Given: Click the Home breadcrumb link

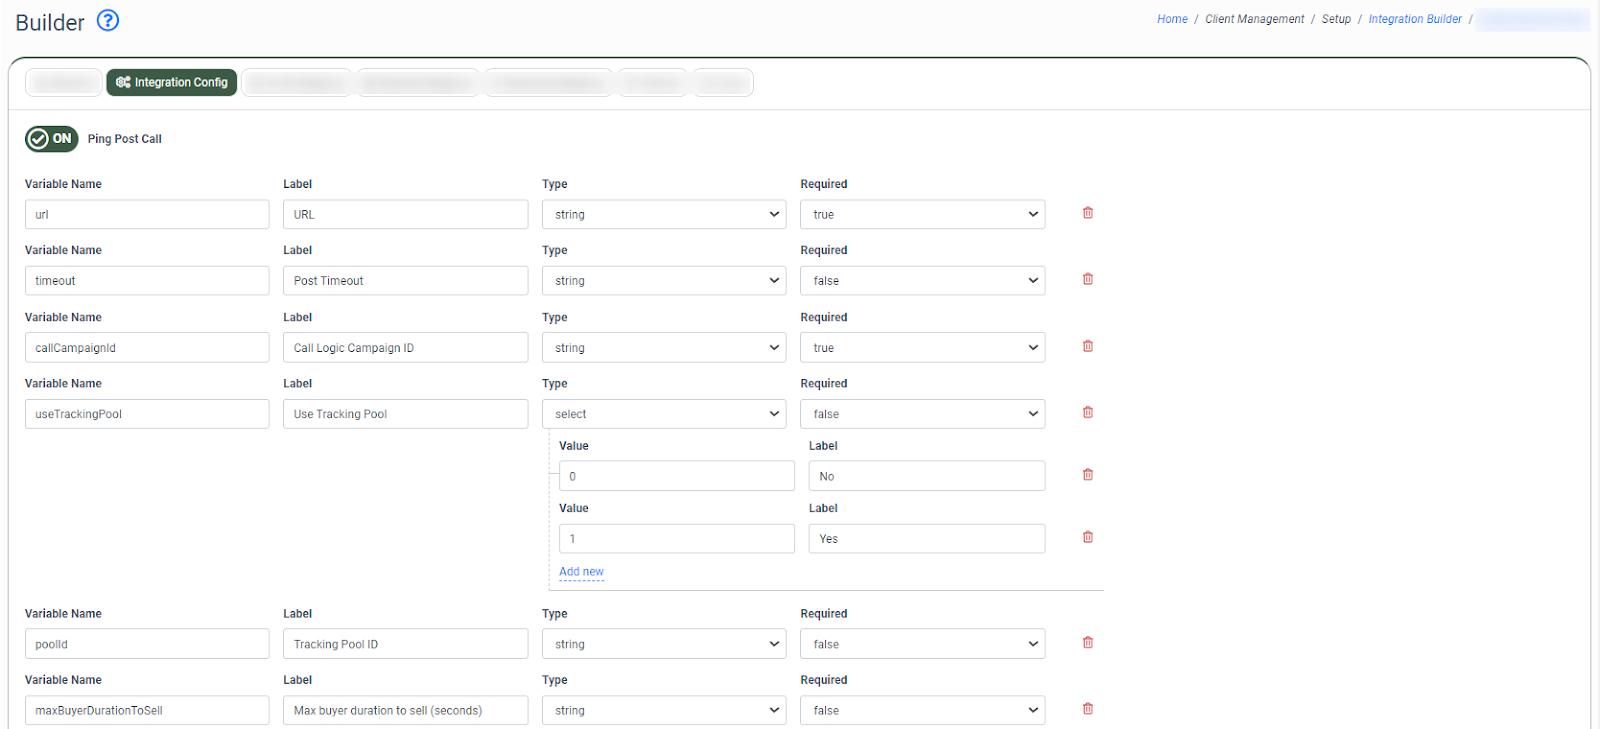Looking at the screenshot, I should coord(1172,19).
